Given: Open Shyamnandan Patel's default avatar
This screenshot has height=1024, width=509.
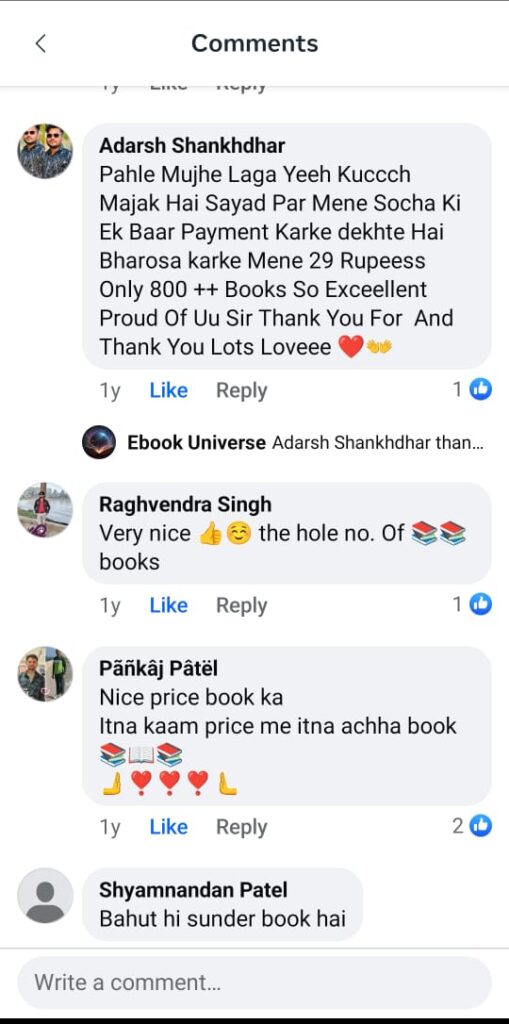Looking at the screenshot, I should (x=45, y=895).
